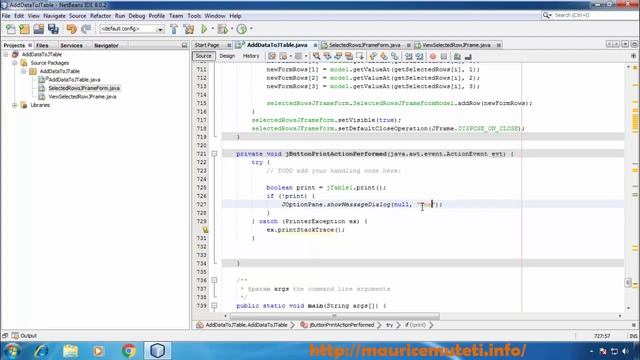Viewport: 640px width, 360px height.
Task: Open the Profile Project dropdown arrow
Action: [251, 29]
